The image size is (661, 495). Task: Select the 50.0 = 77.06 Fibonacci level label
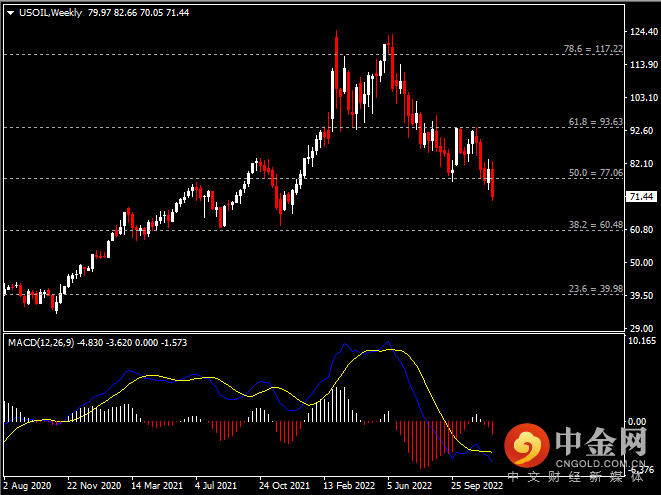(x=596, y=172)
